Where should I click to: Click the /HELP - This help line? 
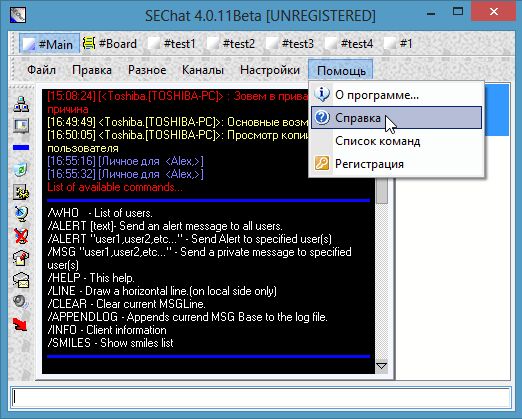click(x=91, y=278)
